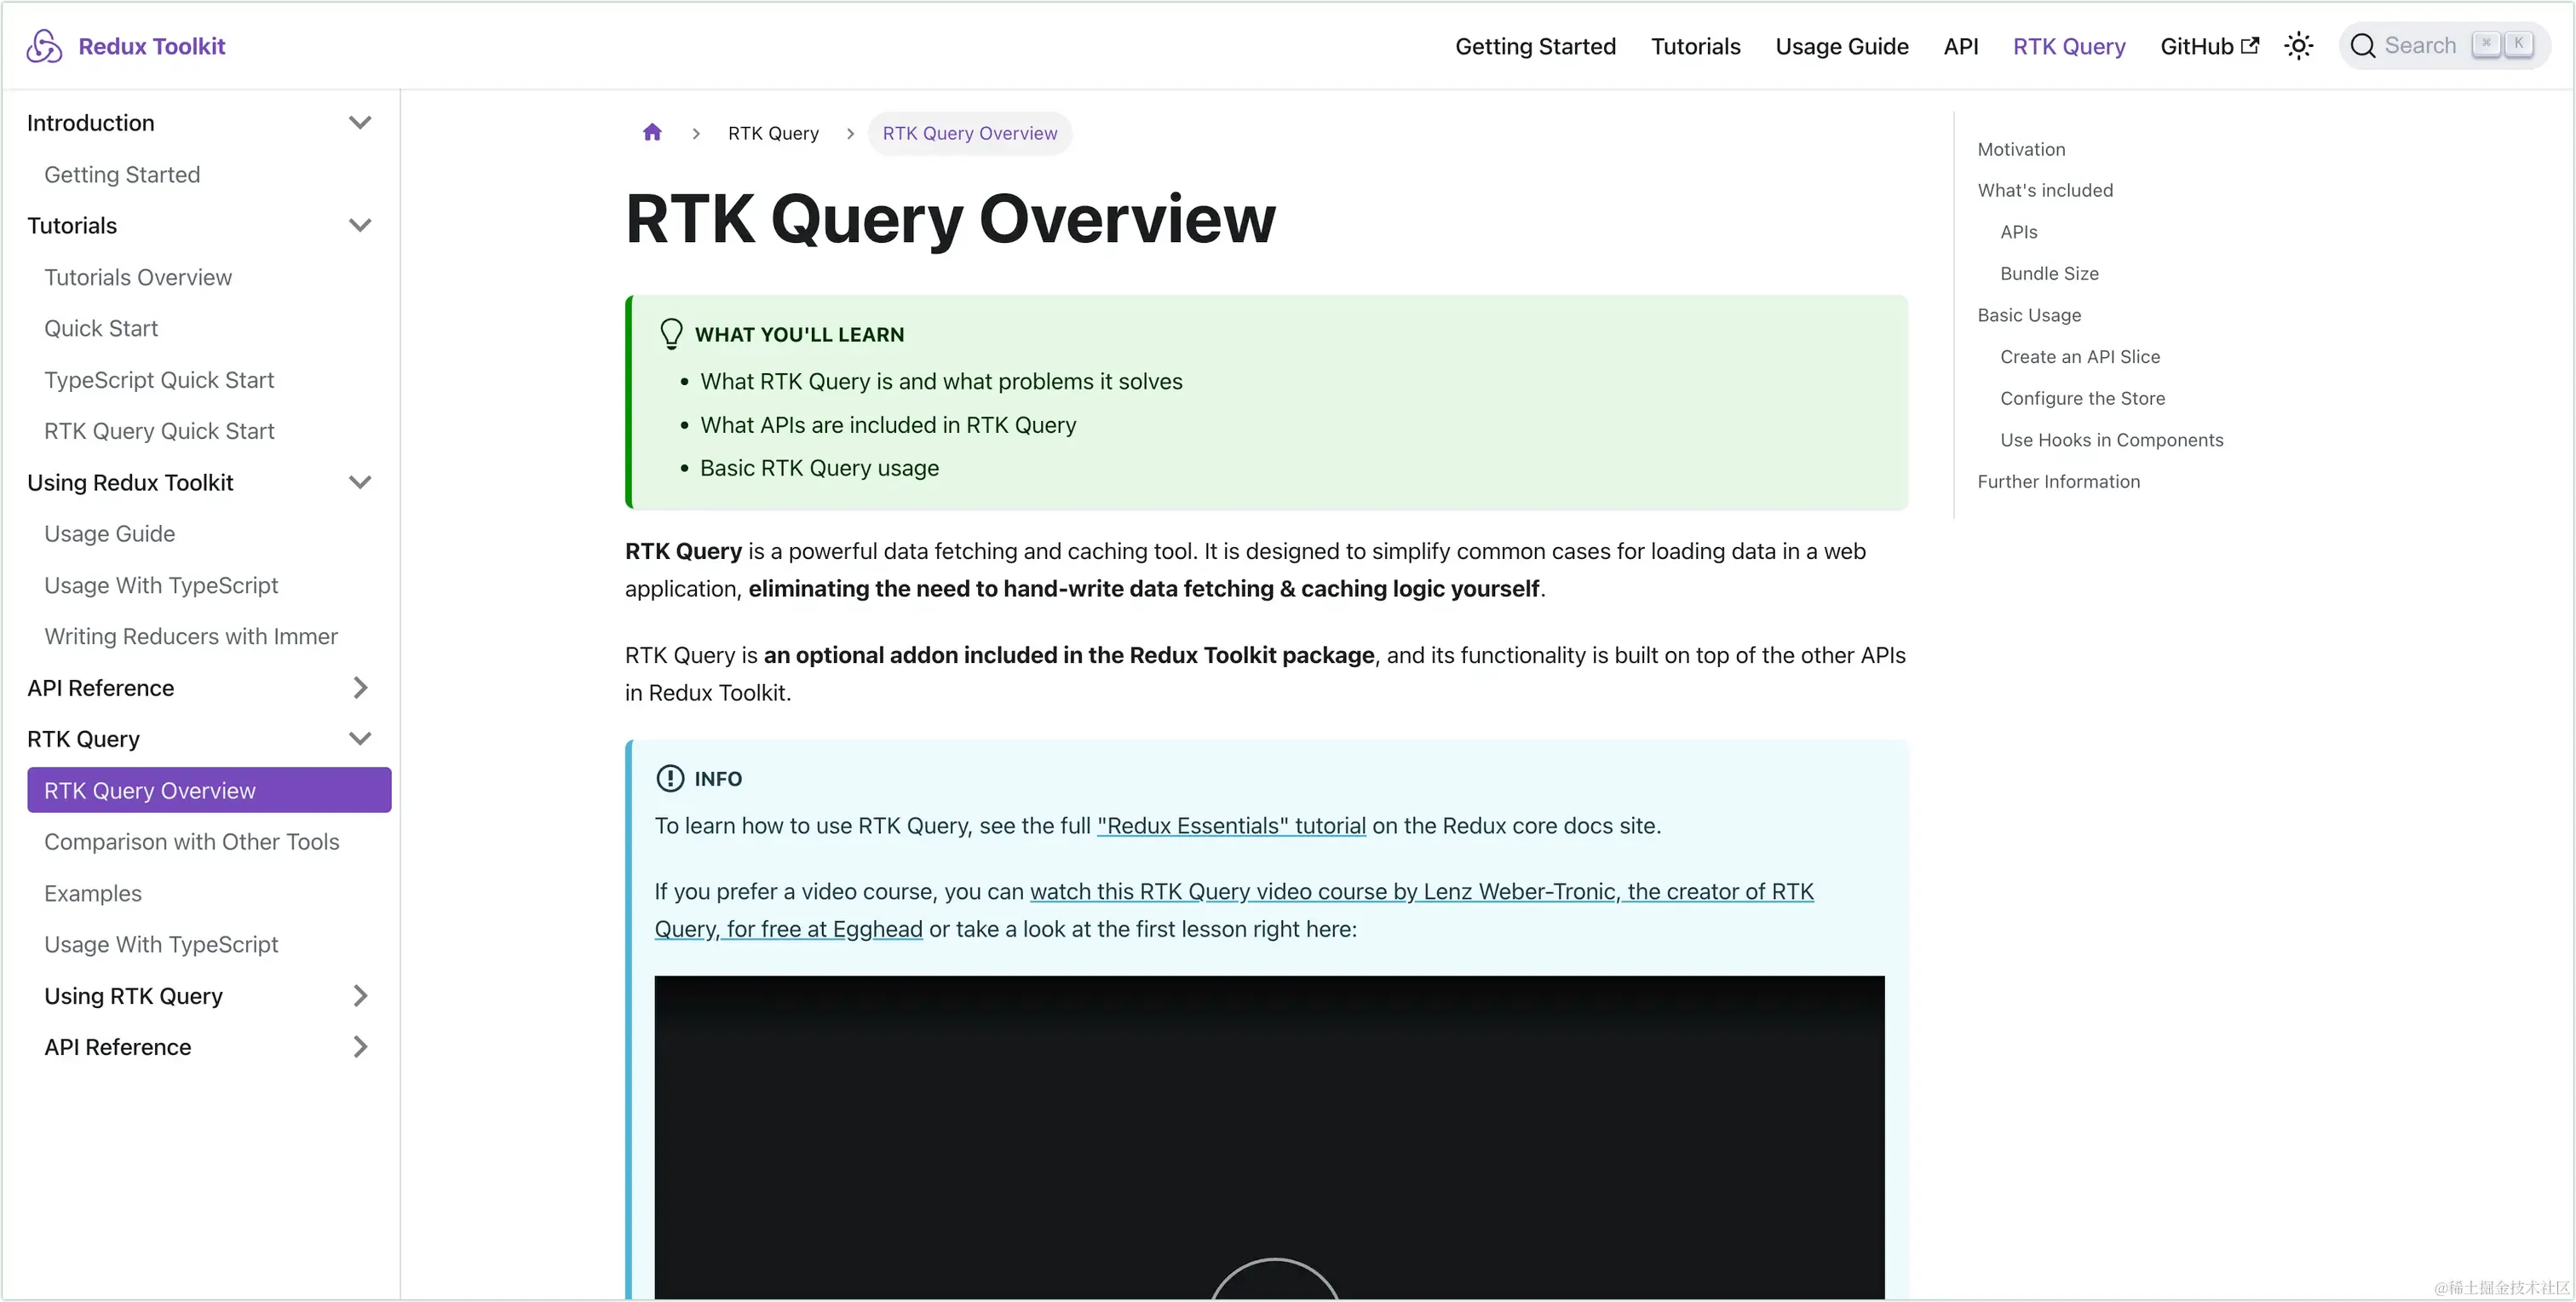Screen dimensions: 2576x1302
Task: Open Comparison with Other Tools
Action: [192, 842]
